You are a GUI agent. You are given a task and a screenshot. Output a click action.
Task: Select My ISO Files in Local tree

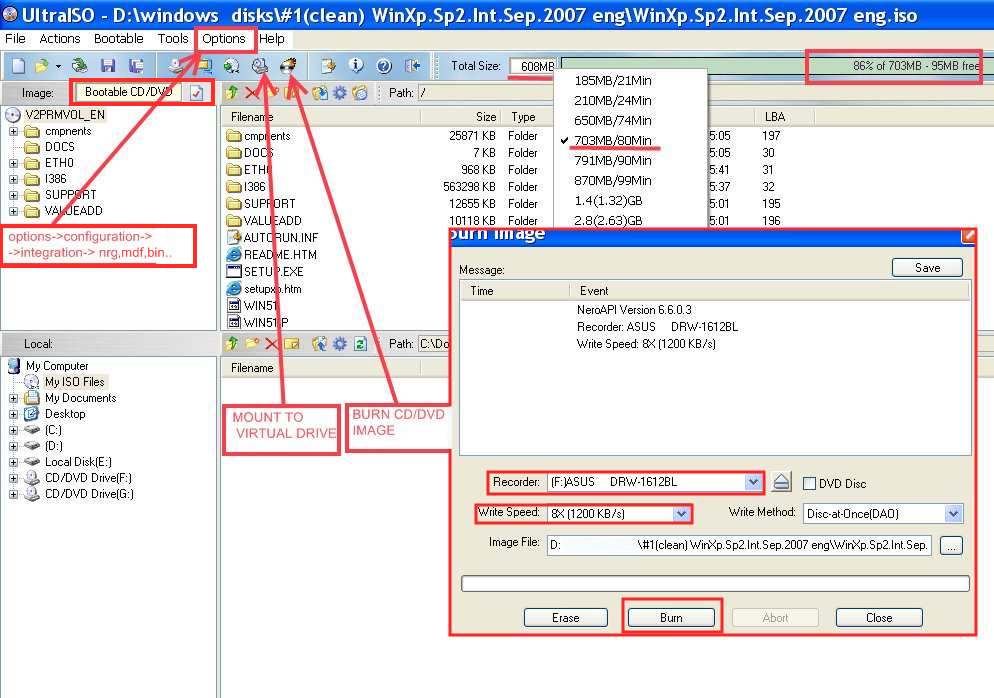[74, 382]
